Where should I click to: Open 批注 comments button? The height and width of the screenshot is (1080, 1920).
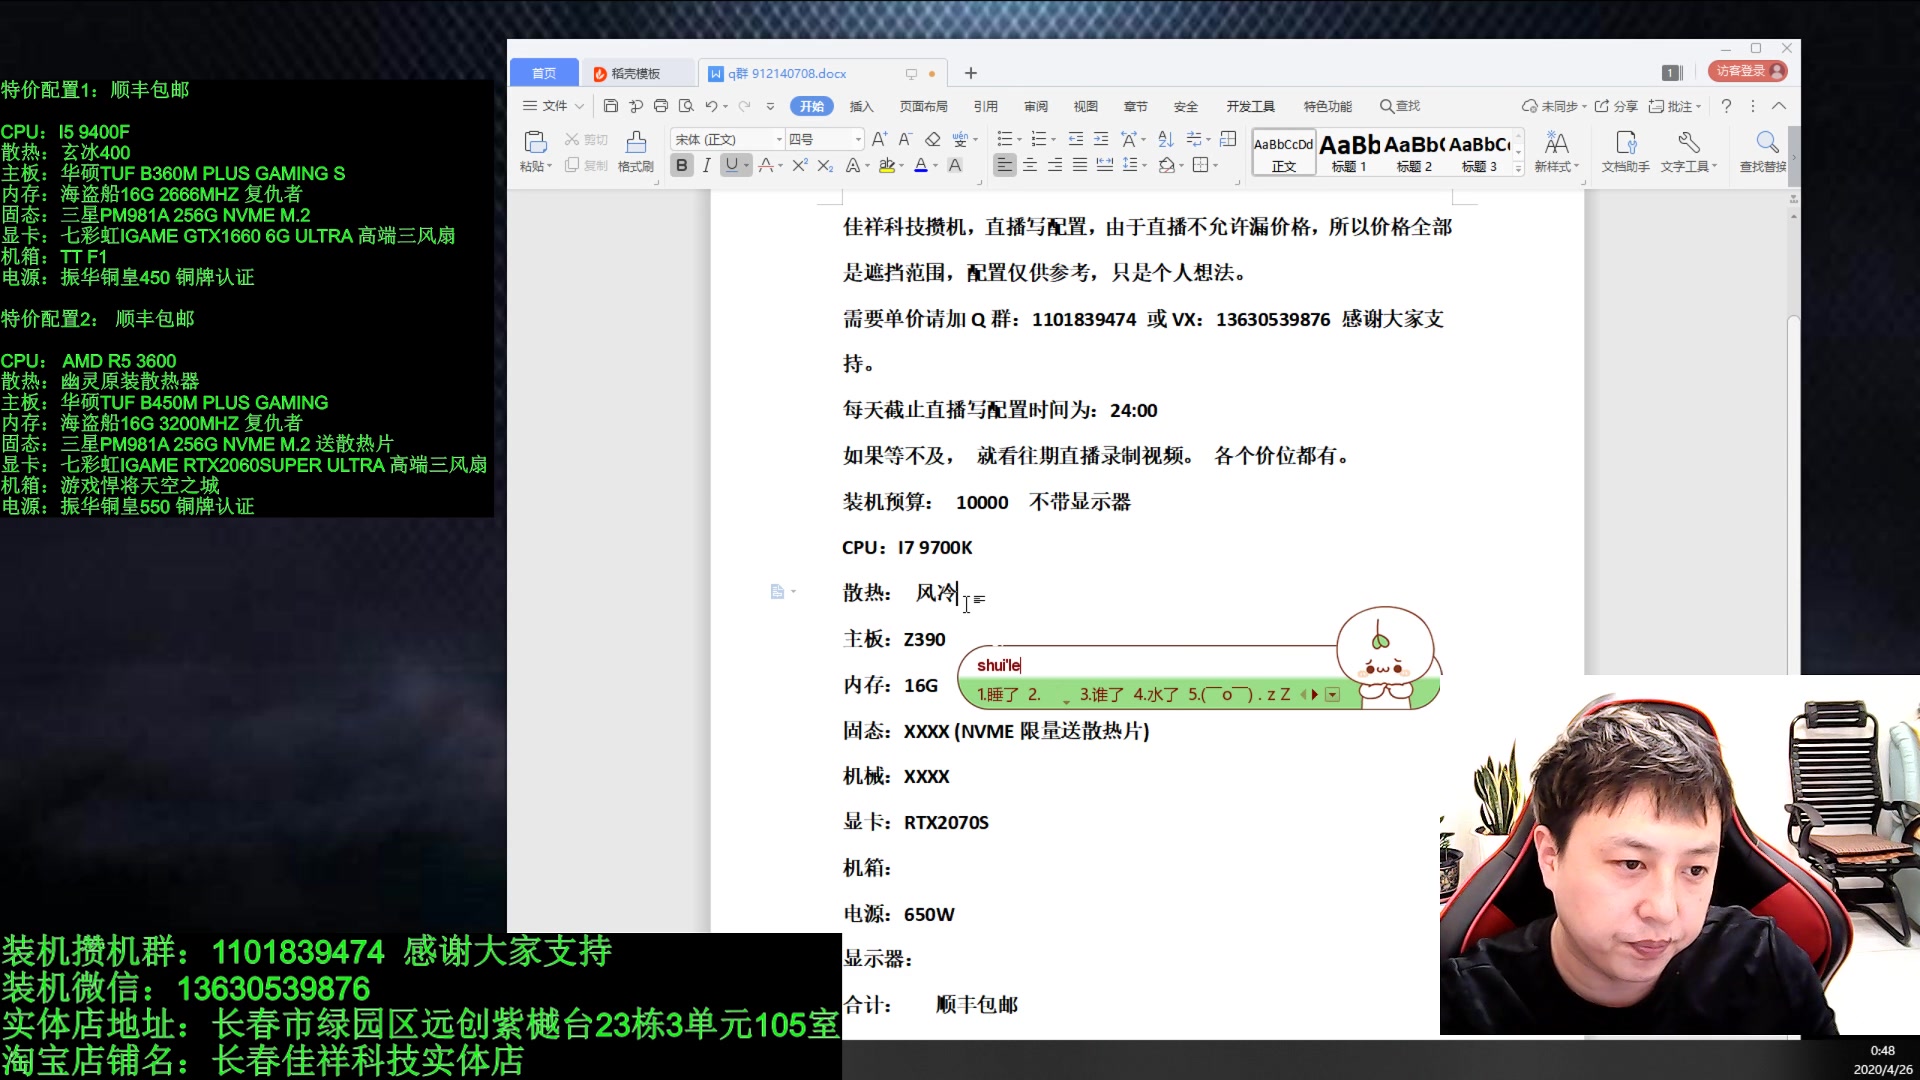pos(1675,106)
